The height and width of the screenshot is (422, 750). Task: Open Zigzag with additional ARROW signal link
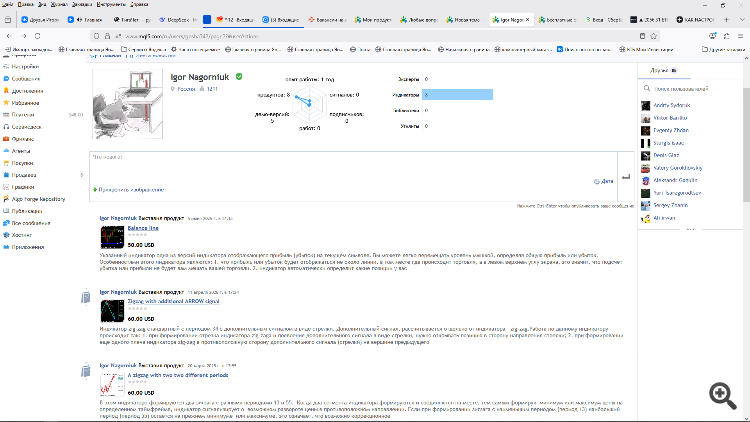pyautogui.click(x=174, y=301)
